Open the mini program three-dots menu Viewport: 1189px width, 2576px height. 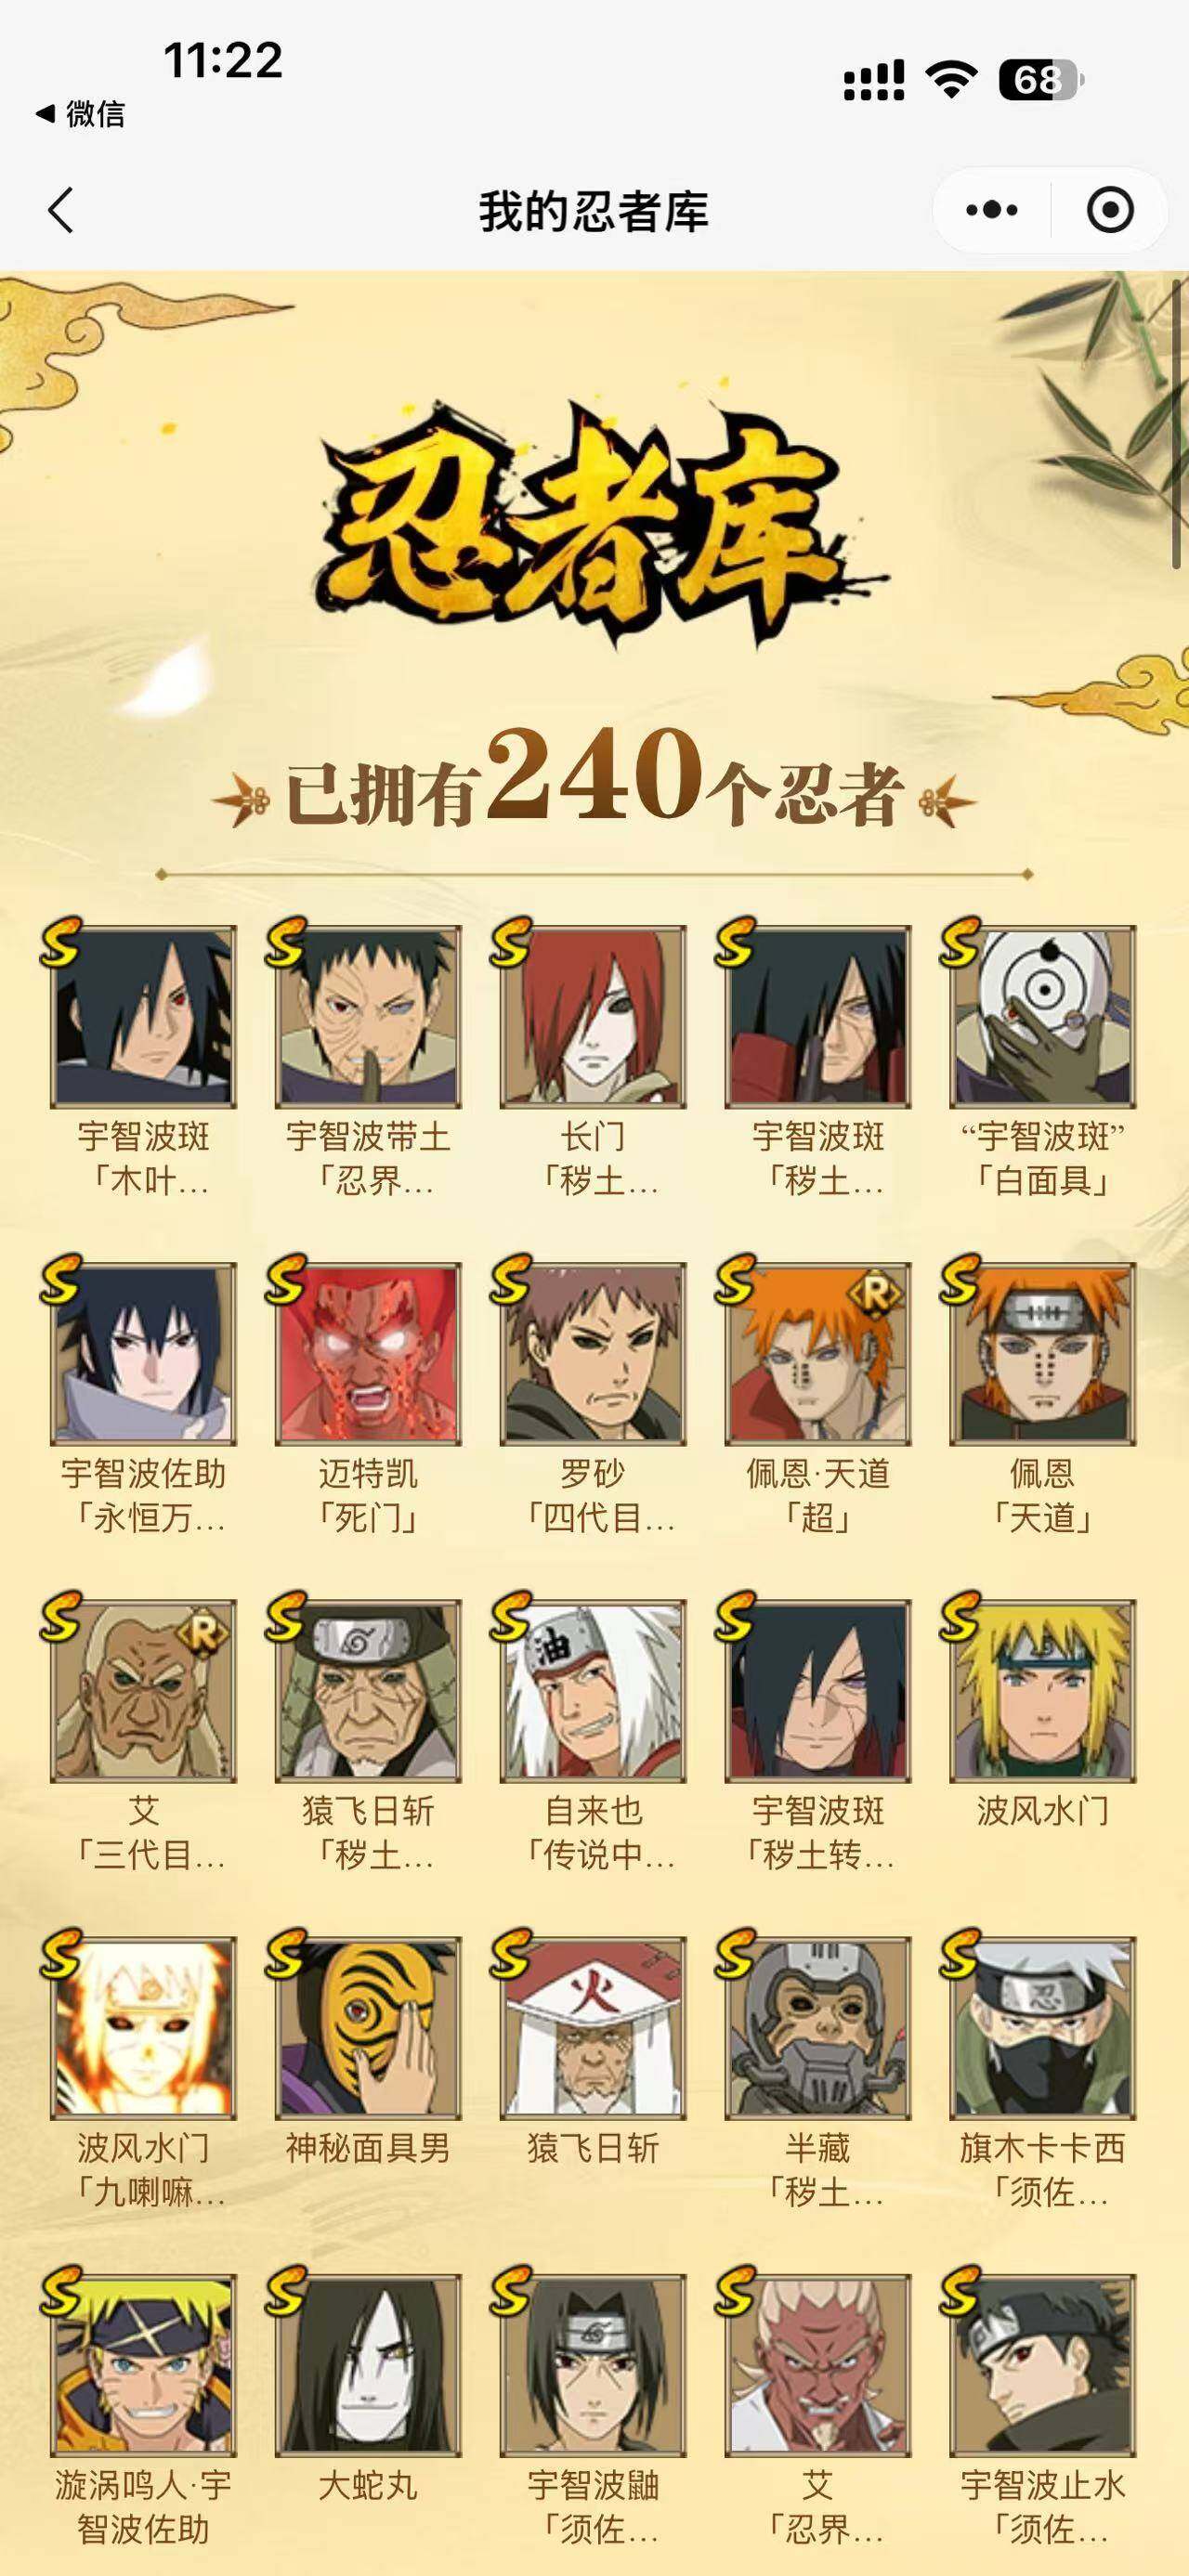click(992, 210)
